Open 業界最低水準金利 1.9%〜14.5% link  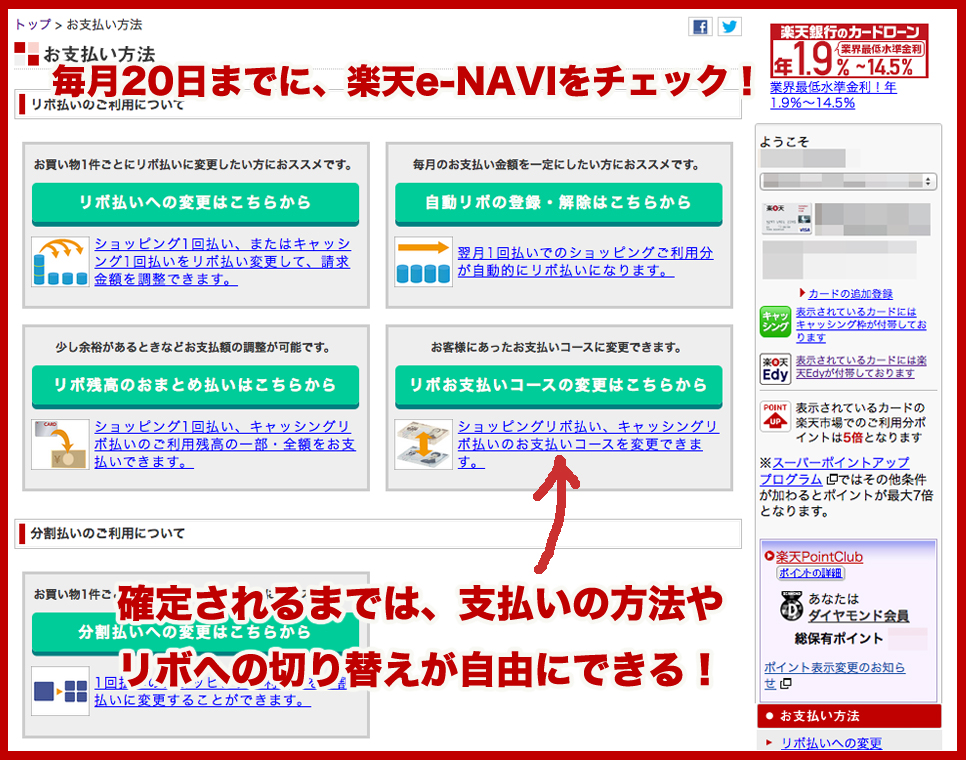(833, 95)
